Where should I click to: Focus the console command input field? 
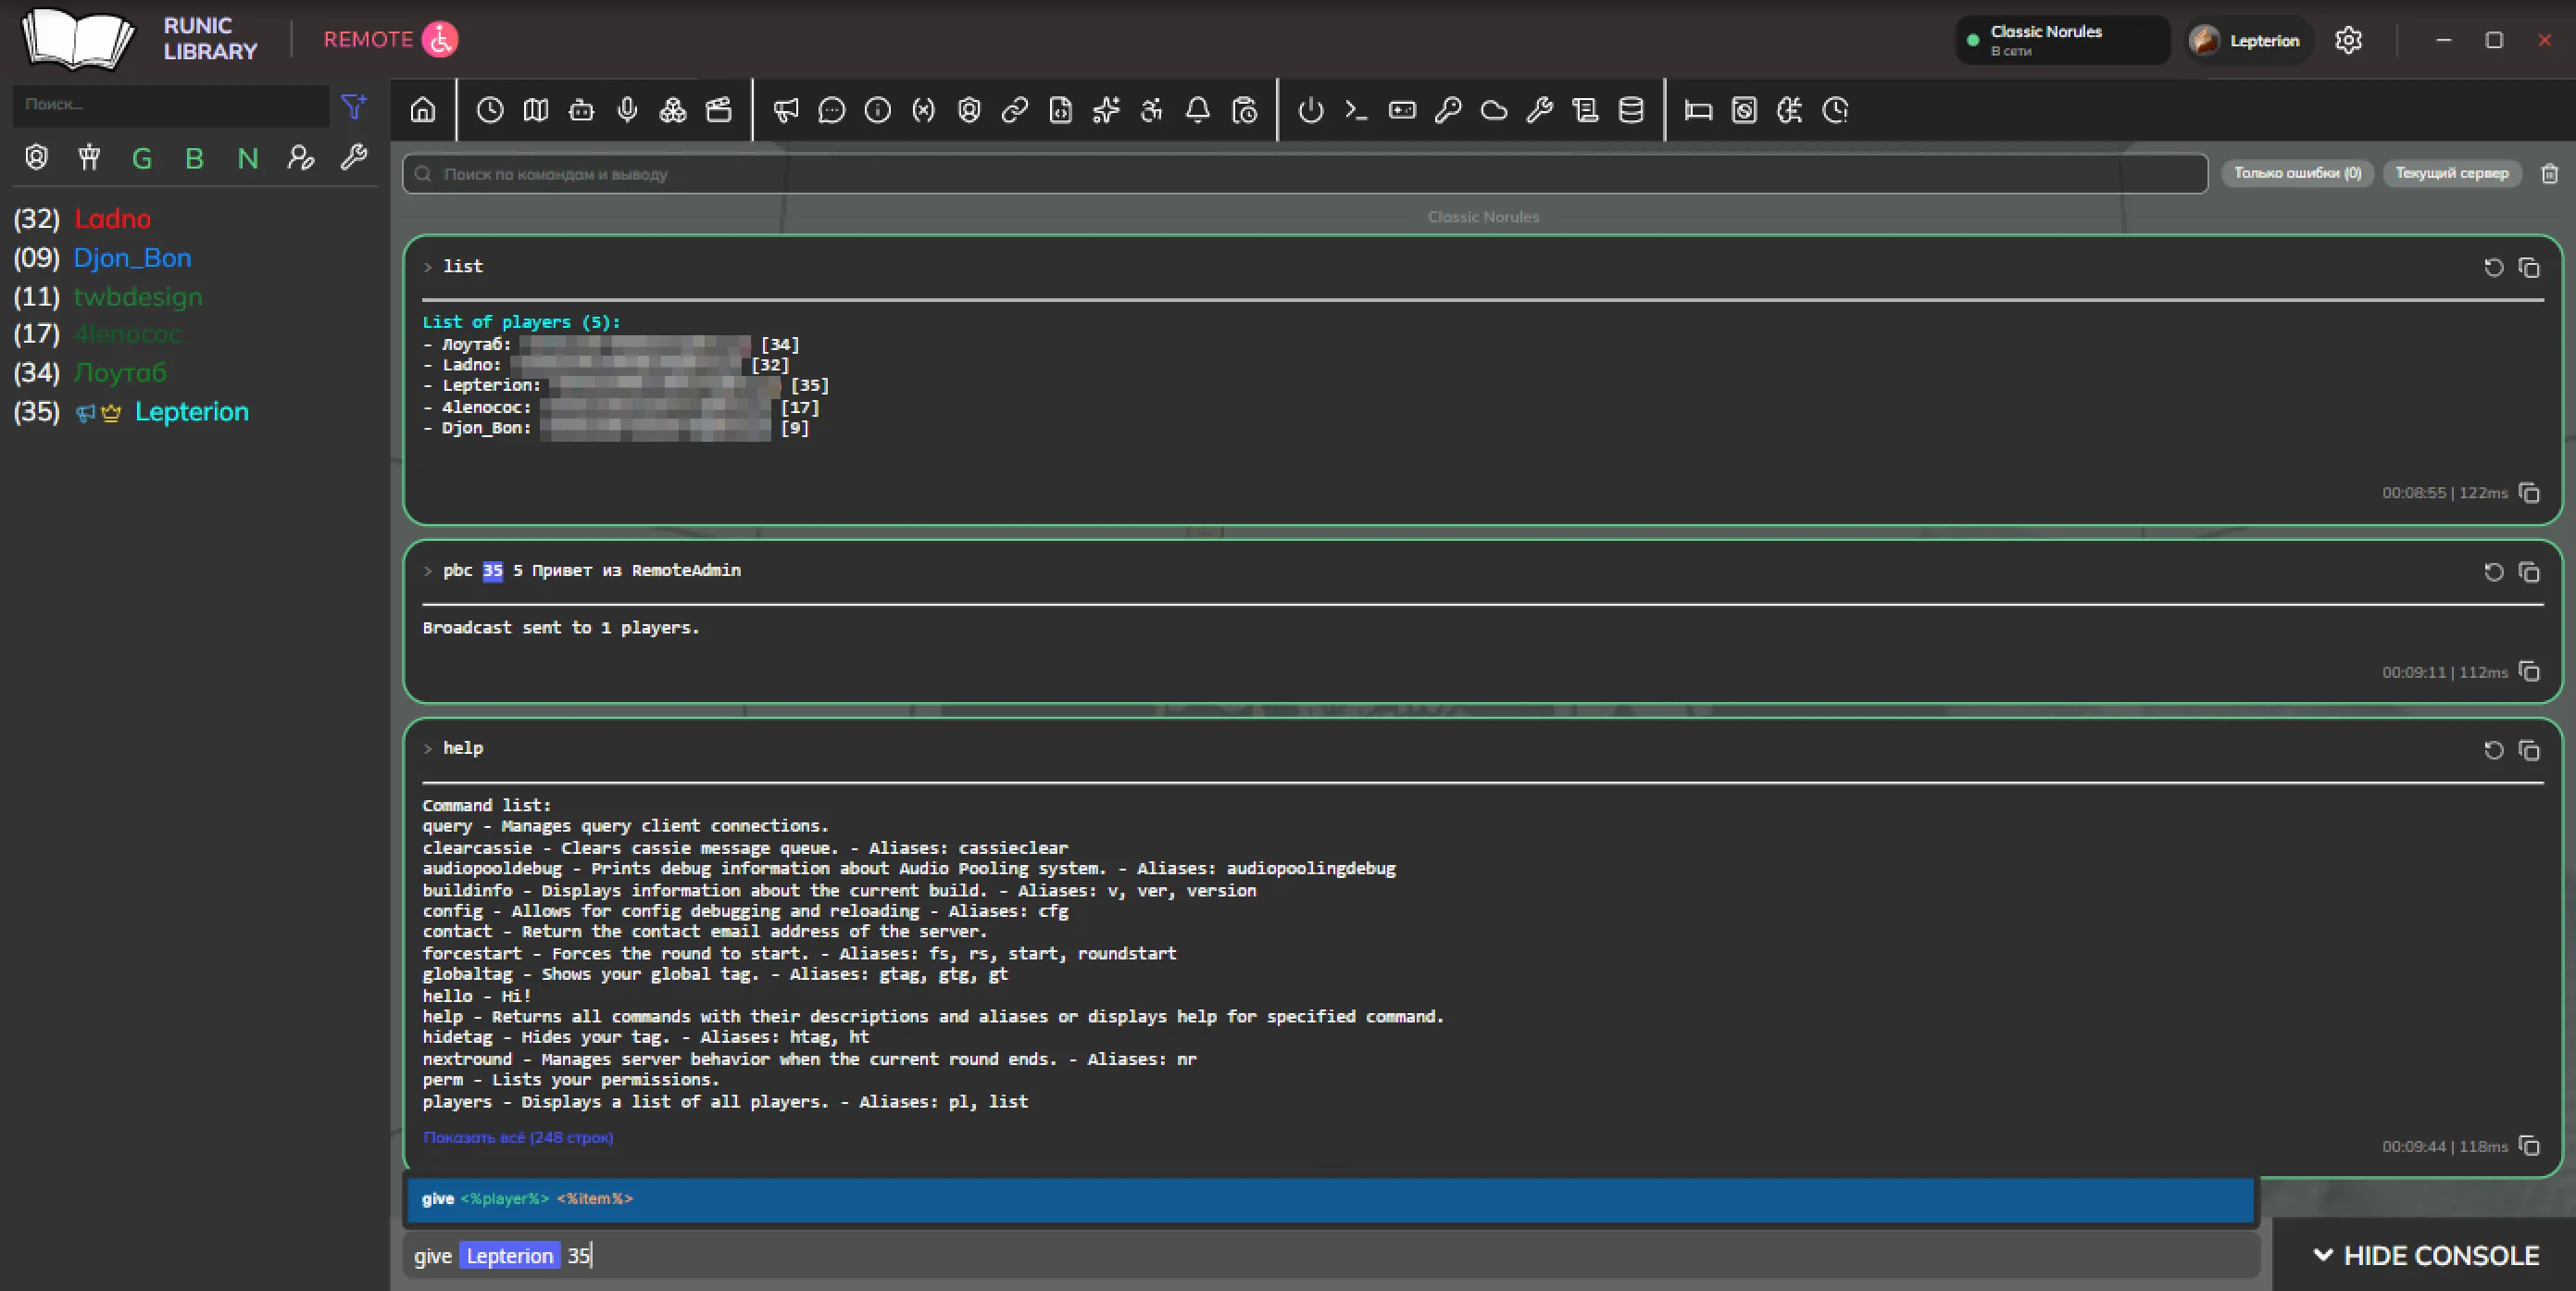coord(1330,1256)
